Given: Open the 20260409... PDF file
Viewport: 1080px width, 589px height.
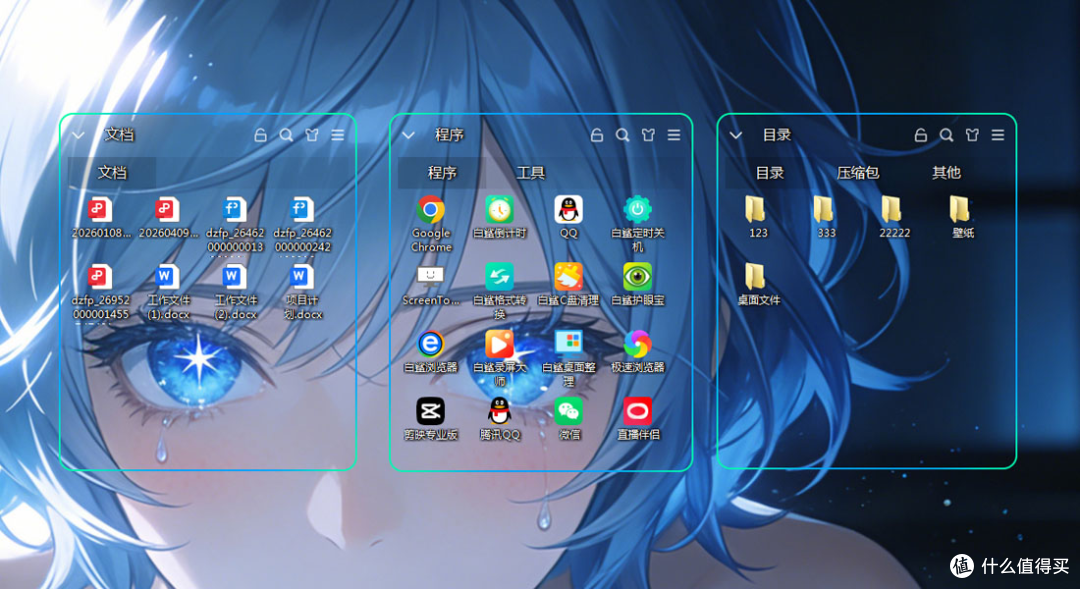Looking at the screenshot, I should 167,210.
